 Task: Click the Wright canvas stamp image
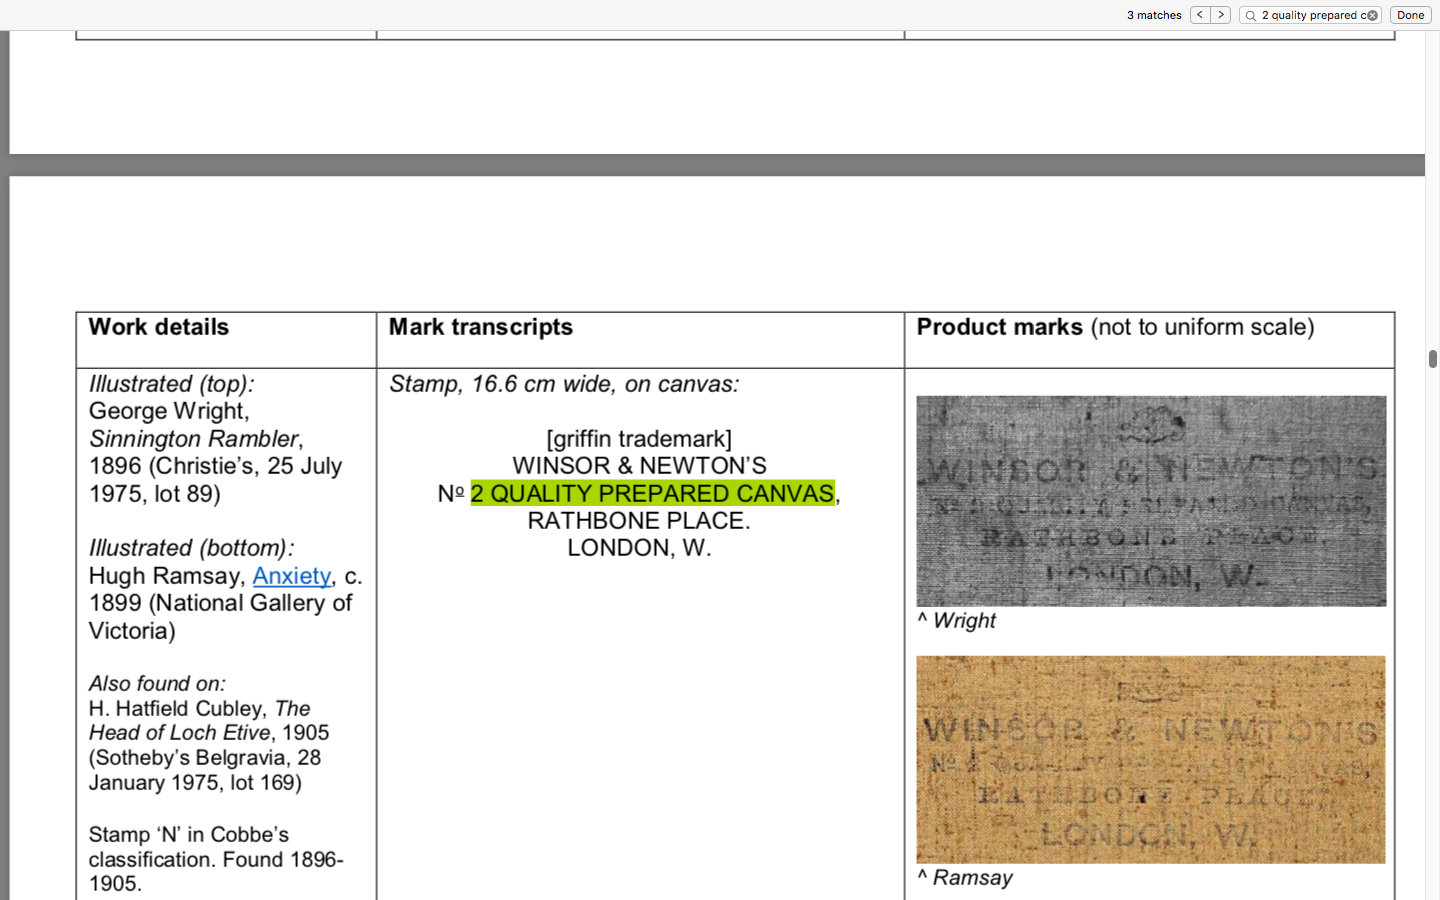[1151, 501]
